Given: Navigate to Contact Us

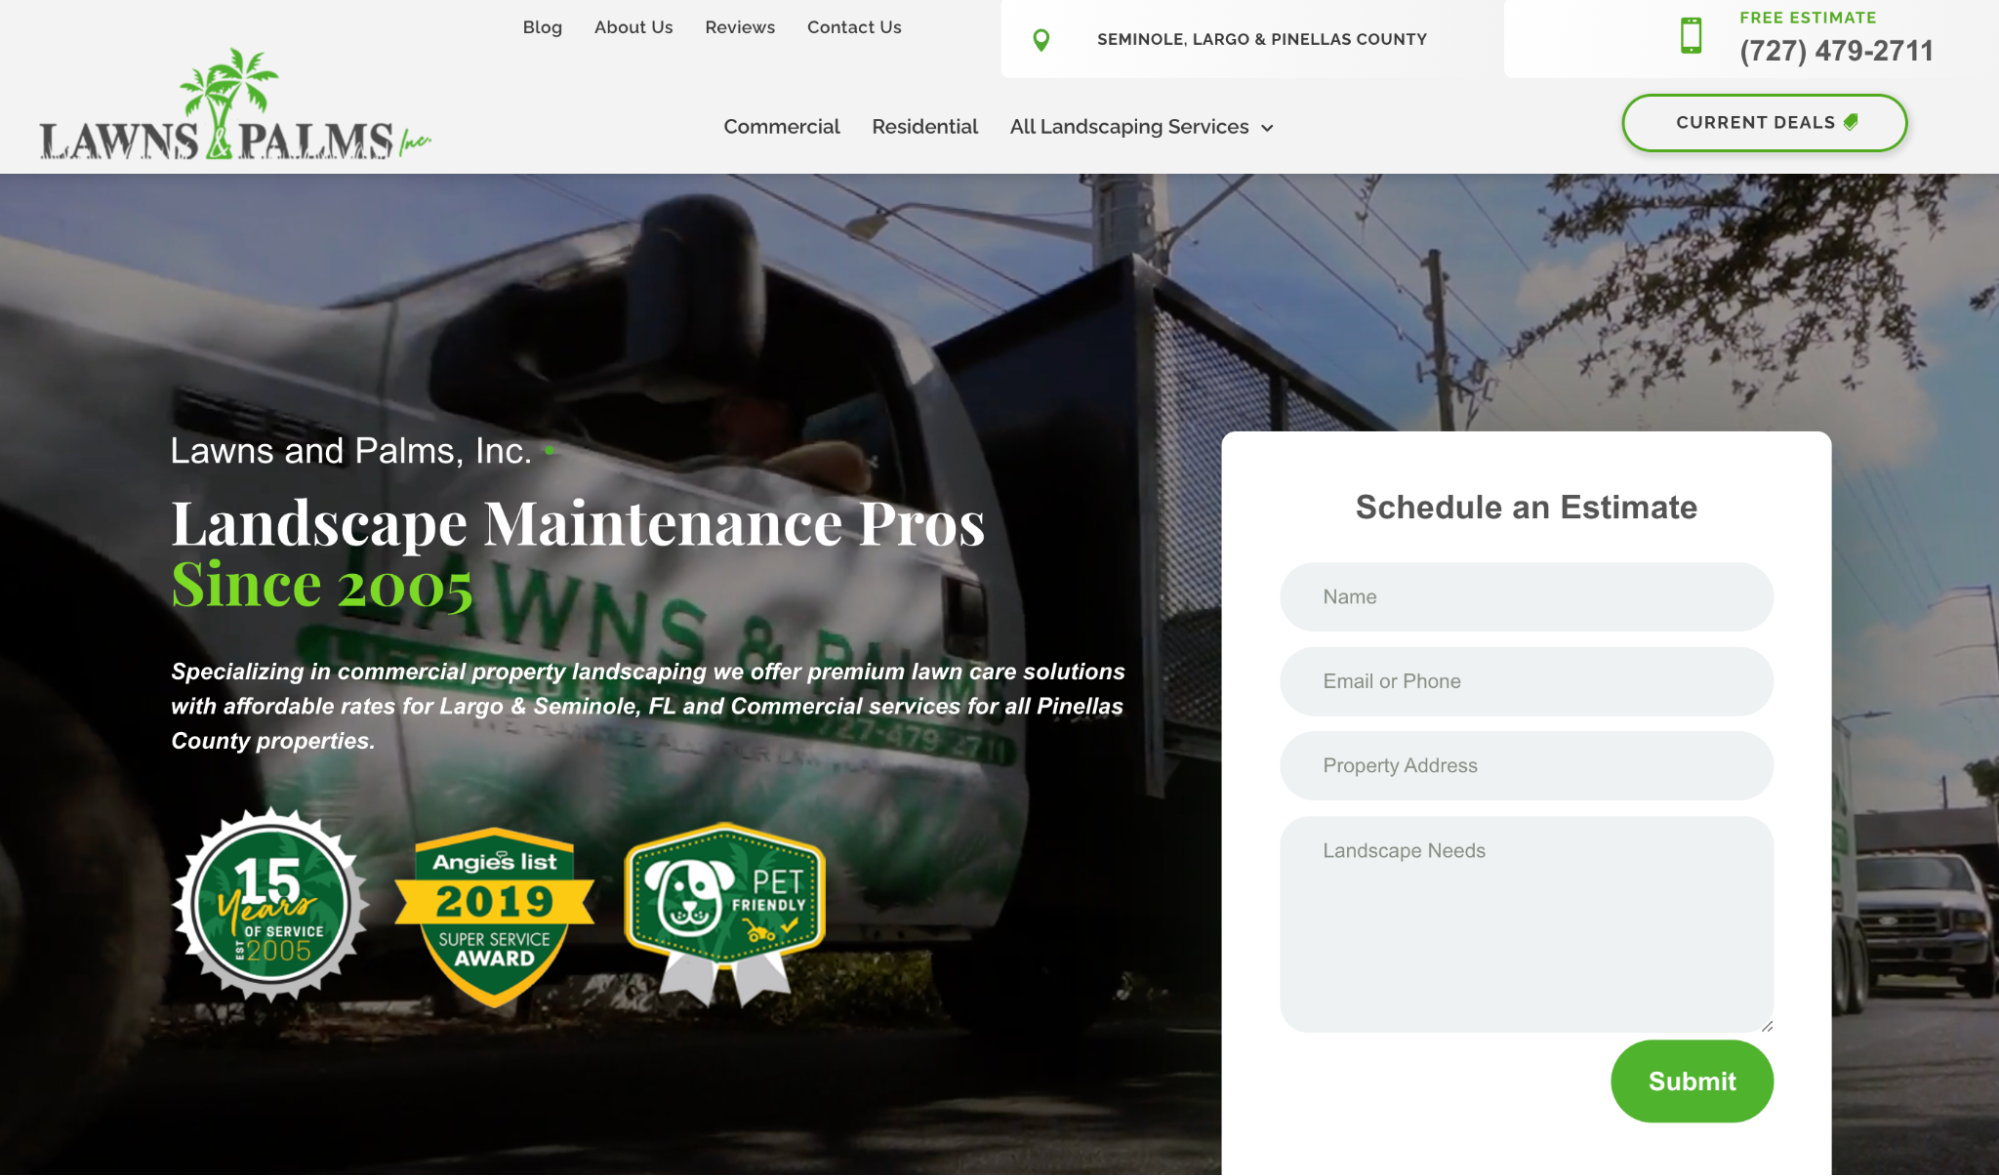Looking at the screenshot, I should pos(854,27).
